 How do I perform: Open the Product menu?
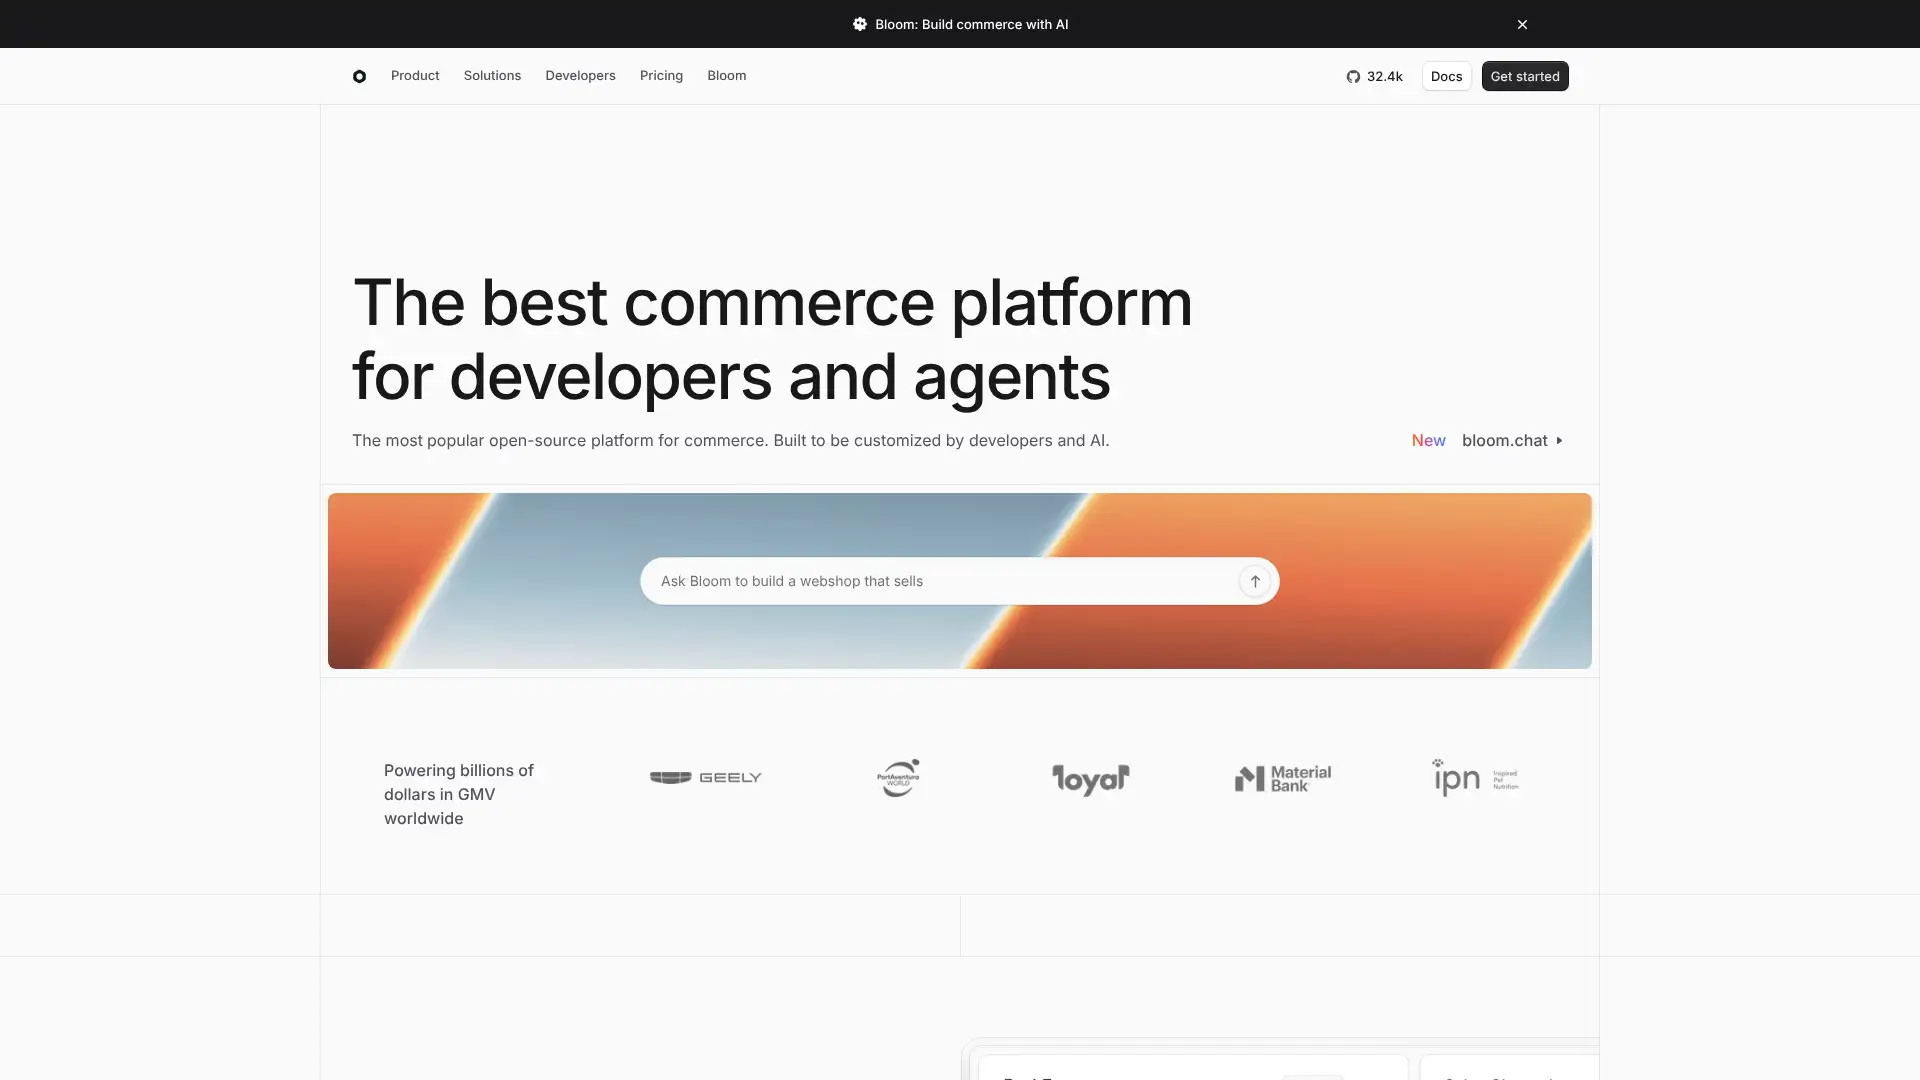pyautogui.click(x=415, y=76)
